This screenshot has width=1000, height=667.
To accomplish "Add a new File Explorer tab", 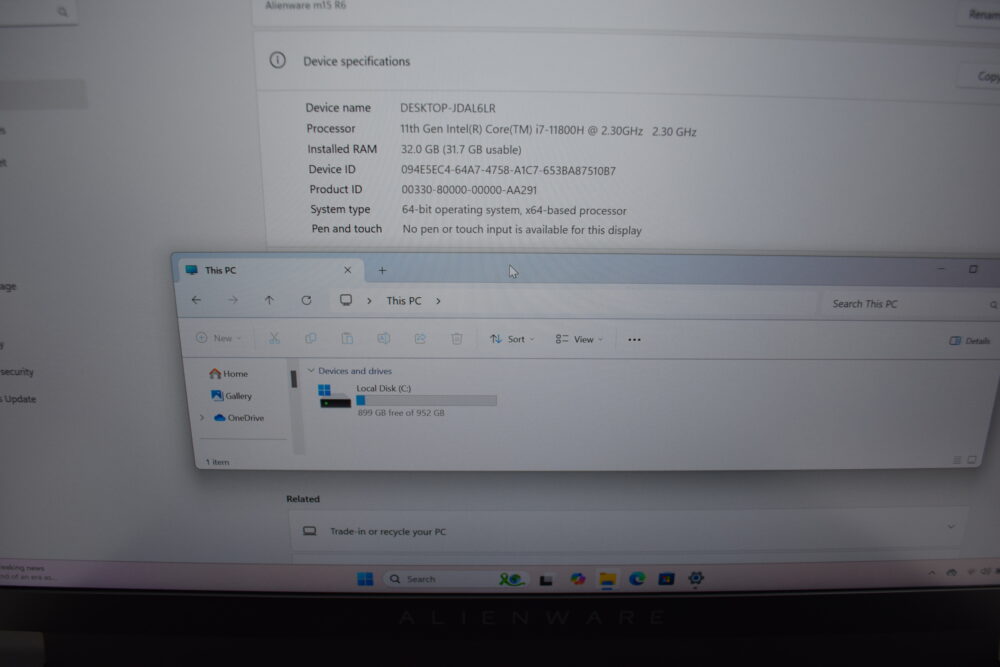I will (382, 270).
